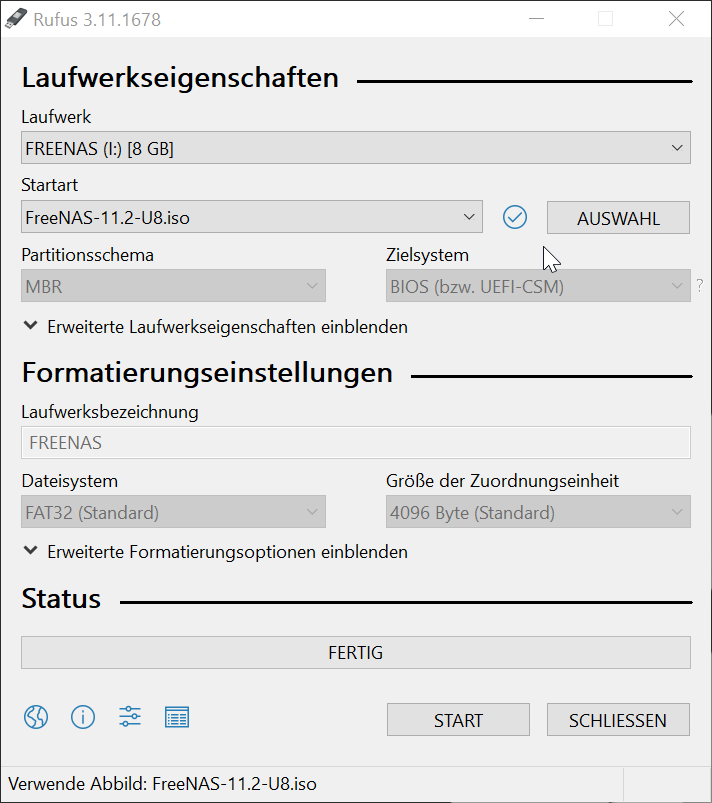The height and width of the screenshot is (803, 712).
Task: Click the SCHLIESSEN button
Action: [618, 720]
